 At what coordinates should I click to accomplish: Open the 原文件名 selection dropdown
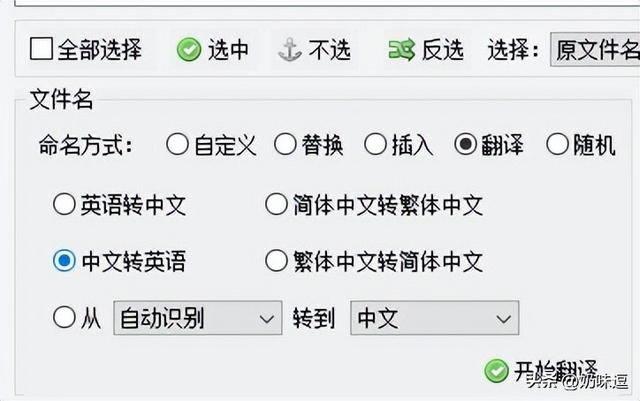click(596, 49)
